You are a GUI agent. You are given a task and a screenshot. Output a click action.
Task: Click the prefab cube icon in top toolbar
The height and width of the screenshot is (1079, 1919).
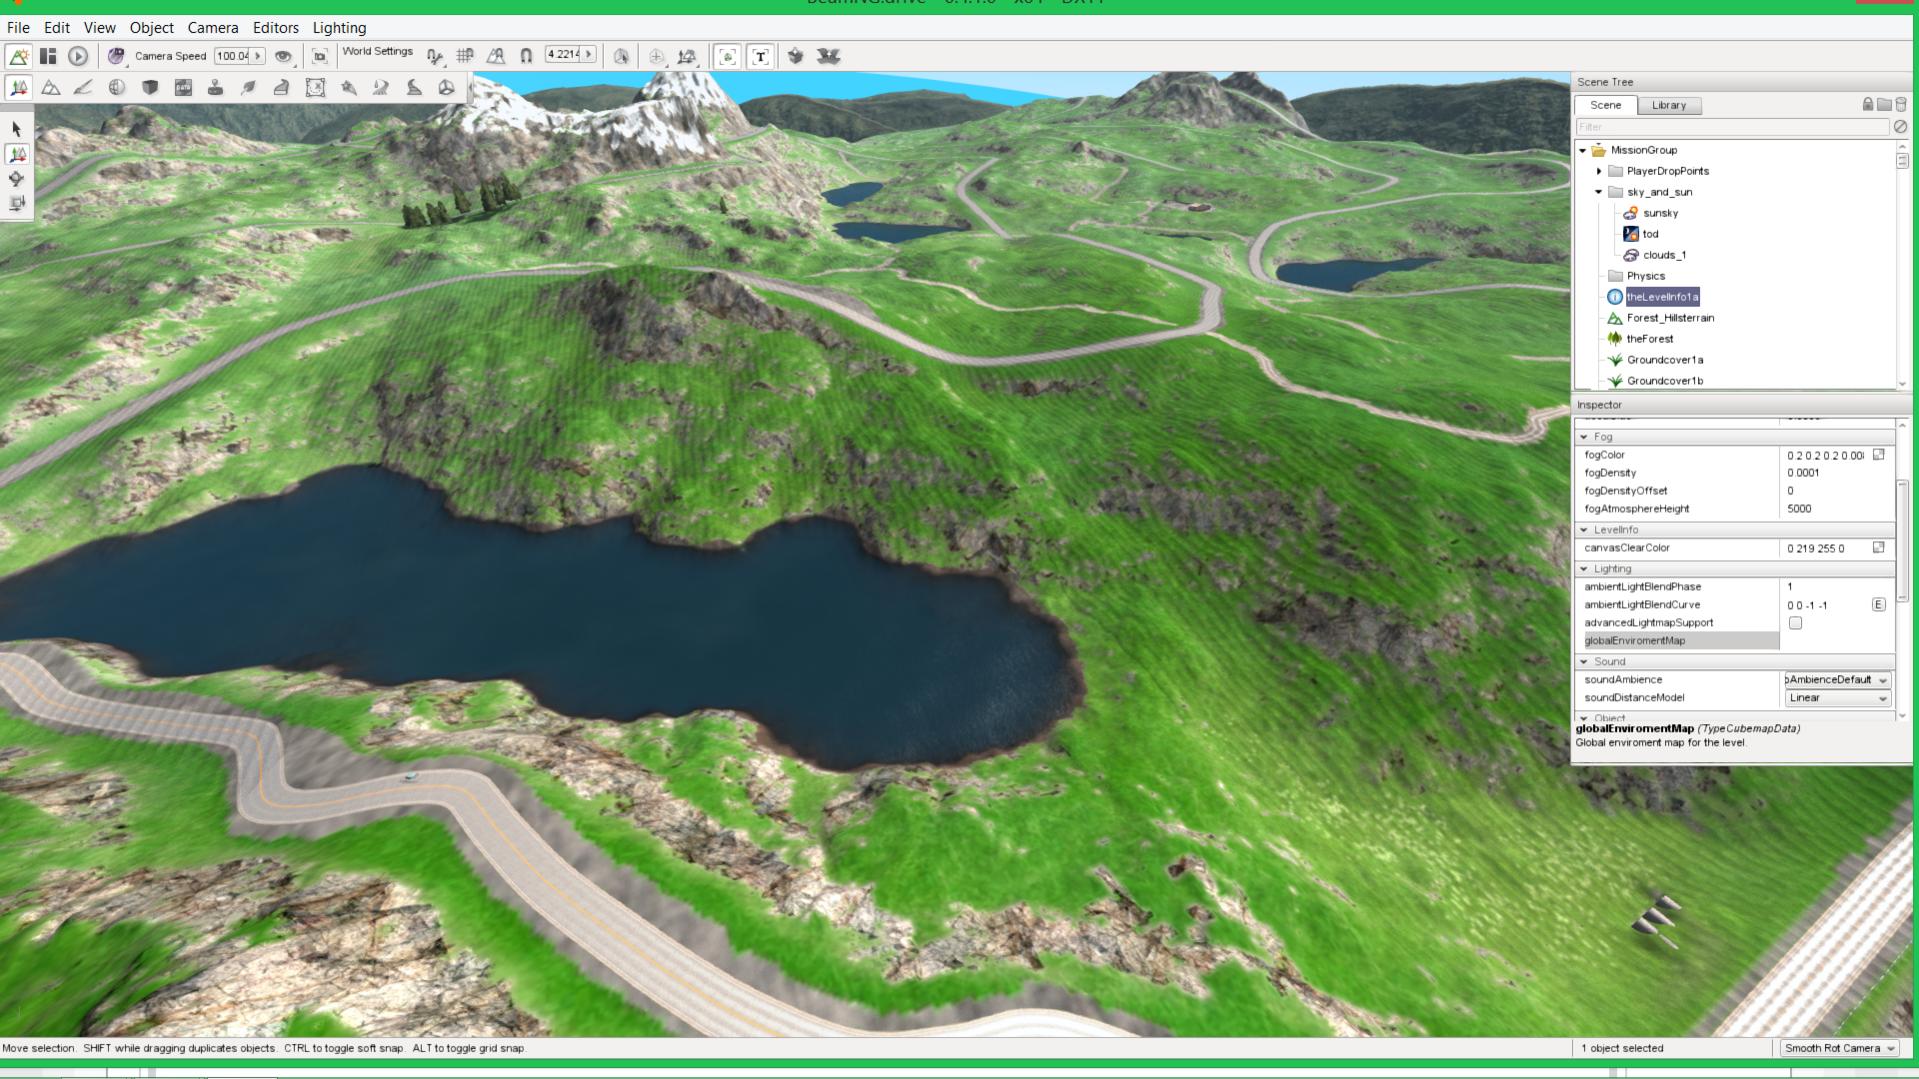tap(795, 56)
